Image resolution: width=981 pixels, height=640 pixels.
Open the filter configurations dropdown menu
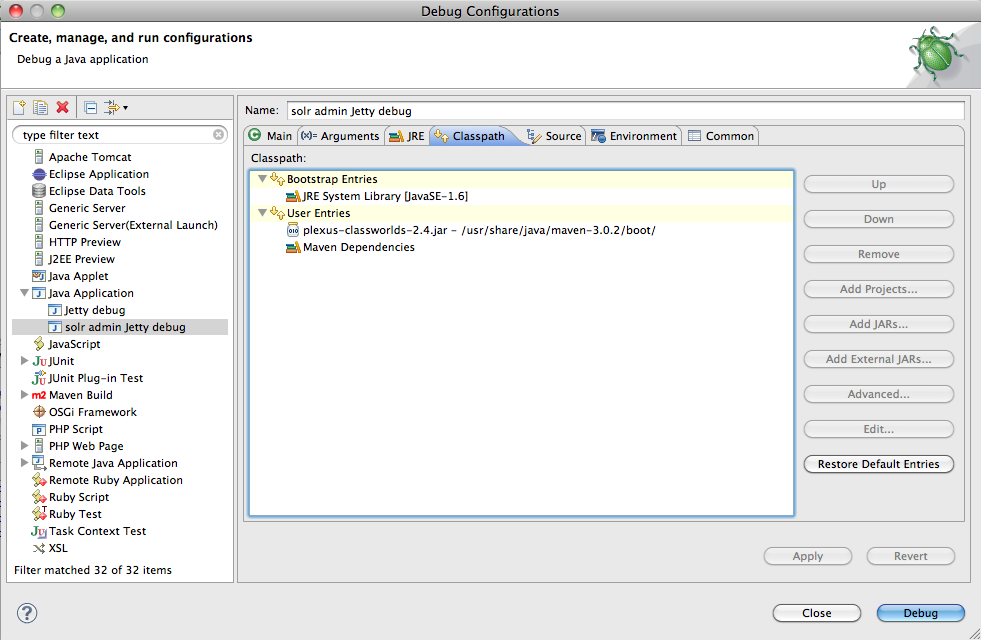[x=116, y=108]
